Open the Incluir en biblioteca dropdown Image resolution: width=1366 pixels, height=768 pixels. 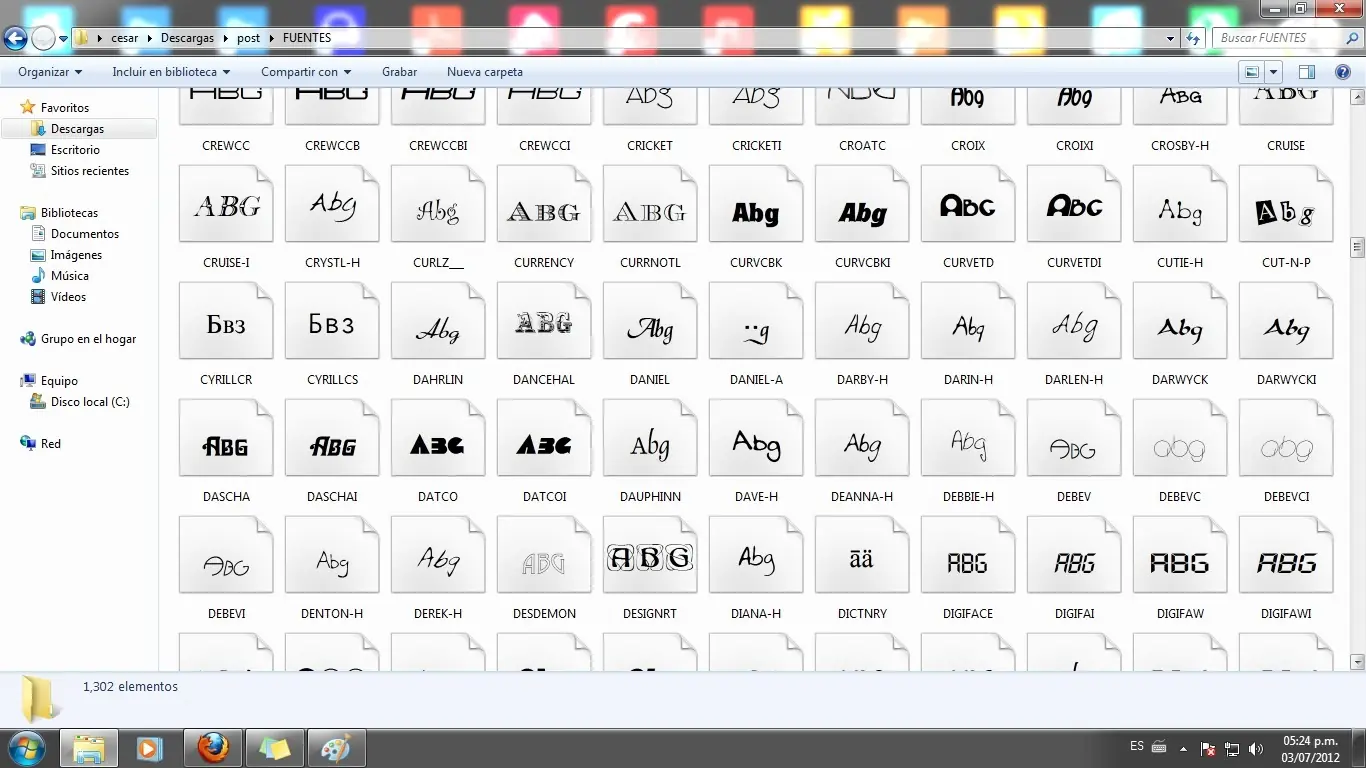click(171, 72)
